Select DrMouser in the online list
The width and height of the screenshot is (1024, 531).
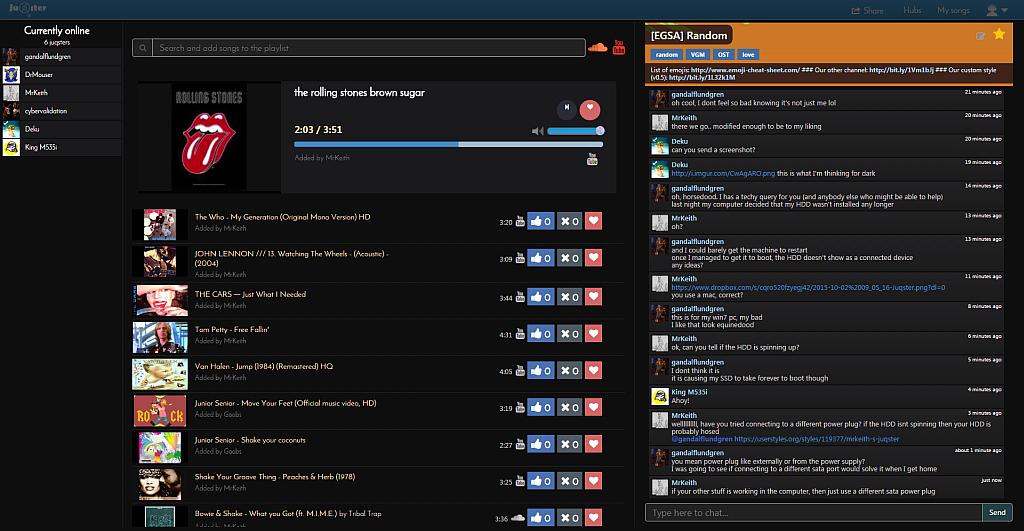pyautogui.click(x=61, y=74)
